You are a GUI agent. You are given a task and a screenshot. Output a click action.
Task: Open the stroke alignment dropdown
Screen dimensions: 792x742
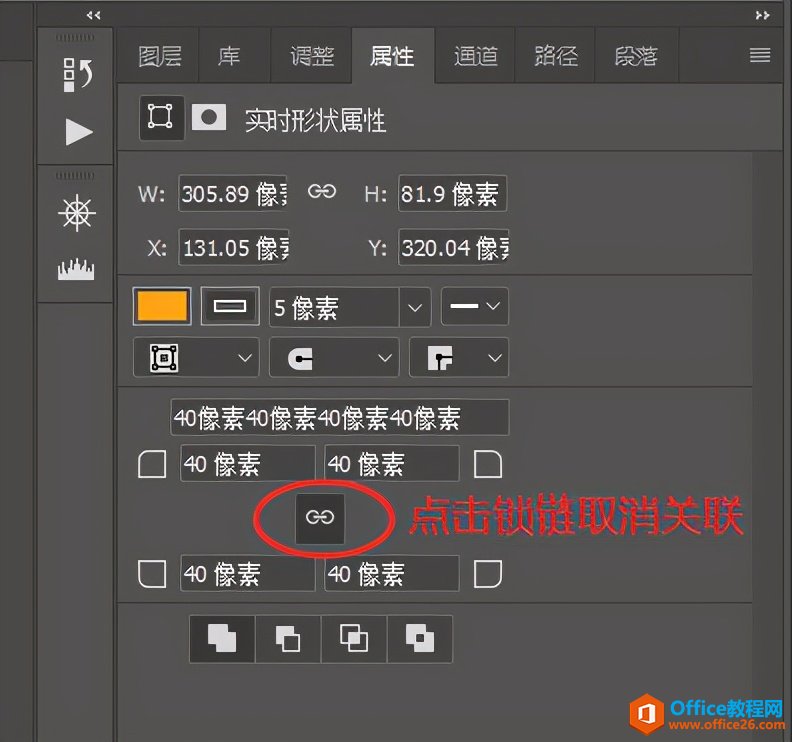click(x=196, y=358)
